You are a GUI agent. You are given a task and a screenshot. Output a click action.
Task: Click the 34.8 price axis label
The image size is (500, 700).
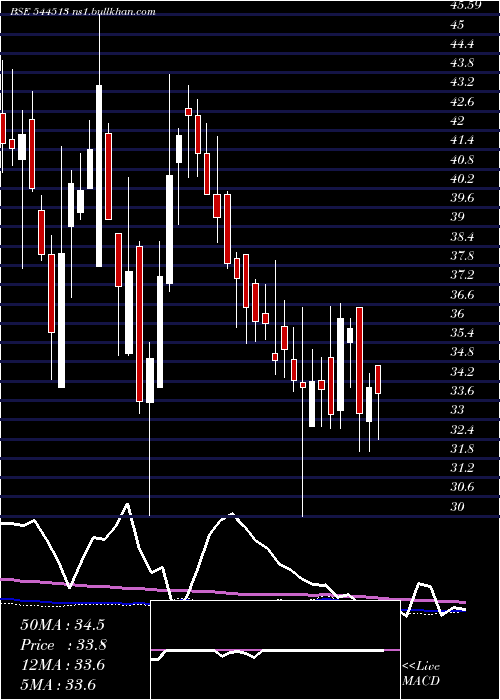[x=462, y=352]
